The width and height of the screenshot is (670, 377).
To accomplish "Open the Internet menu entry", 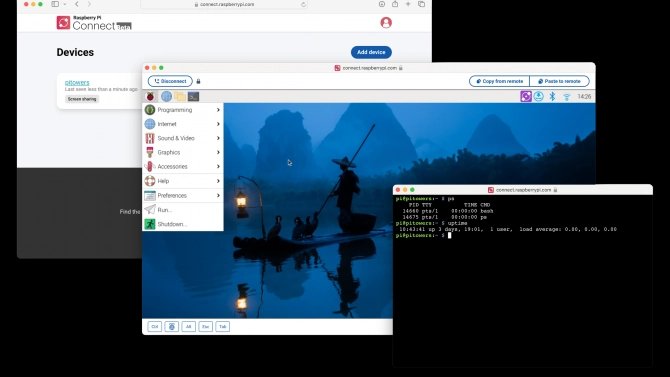I will pyautogui.click(x=182, y=124).
